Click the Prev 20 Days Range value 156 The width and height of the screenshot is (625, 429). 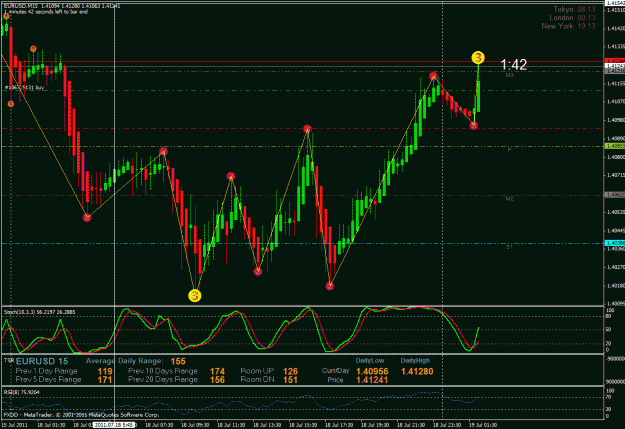(x=217, y=380)
